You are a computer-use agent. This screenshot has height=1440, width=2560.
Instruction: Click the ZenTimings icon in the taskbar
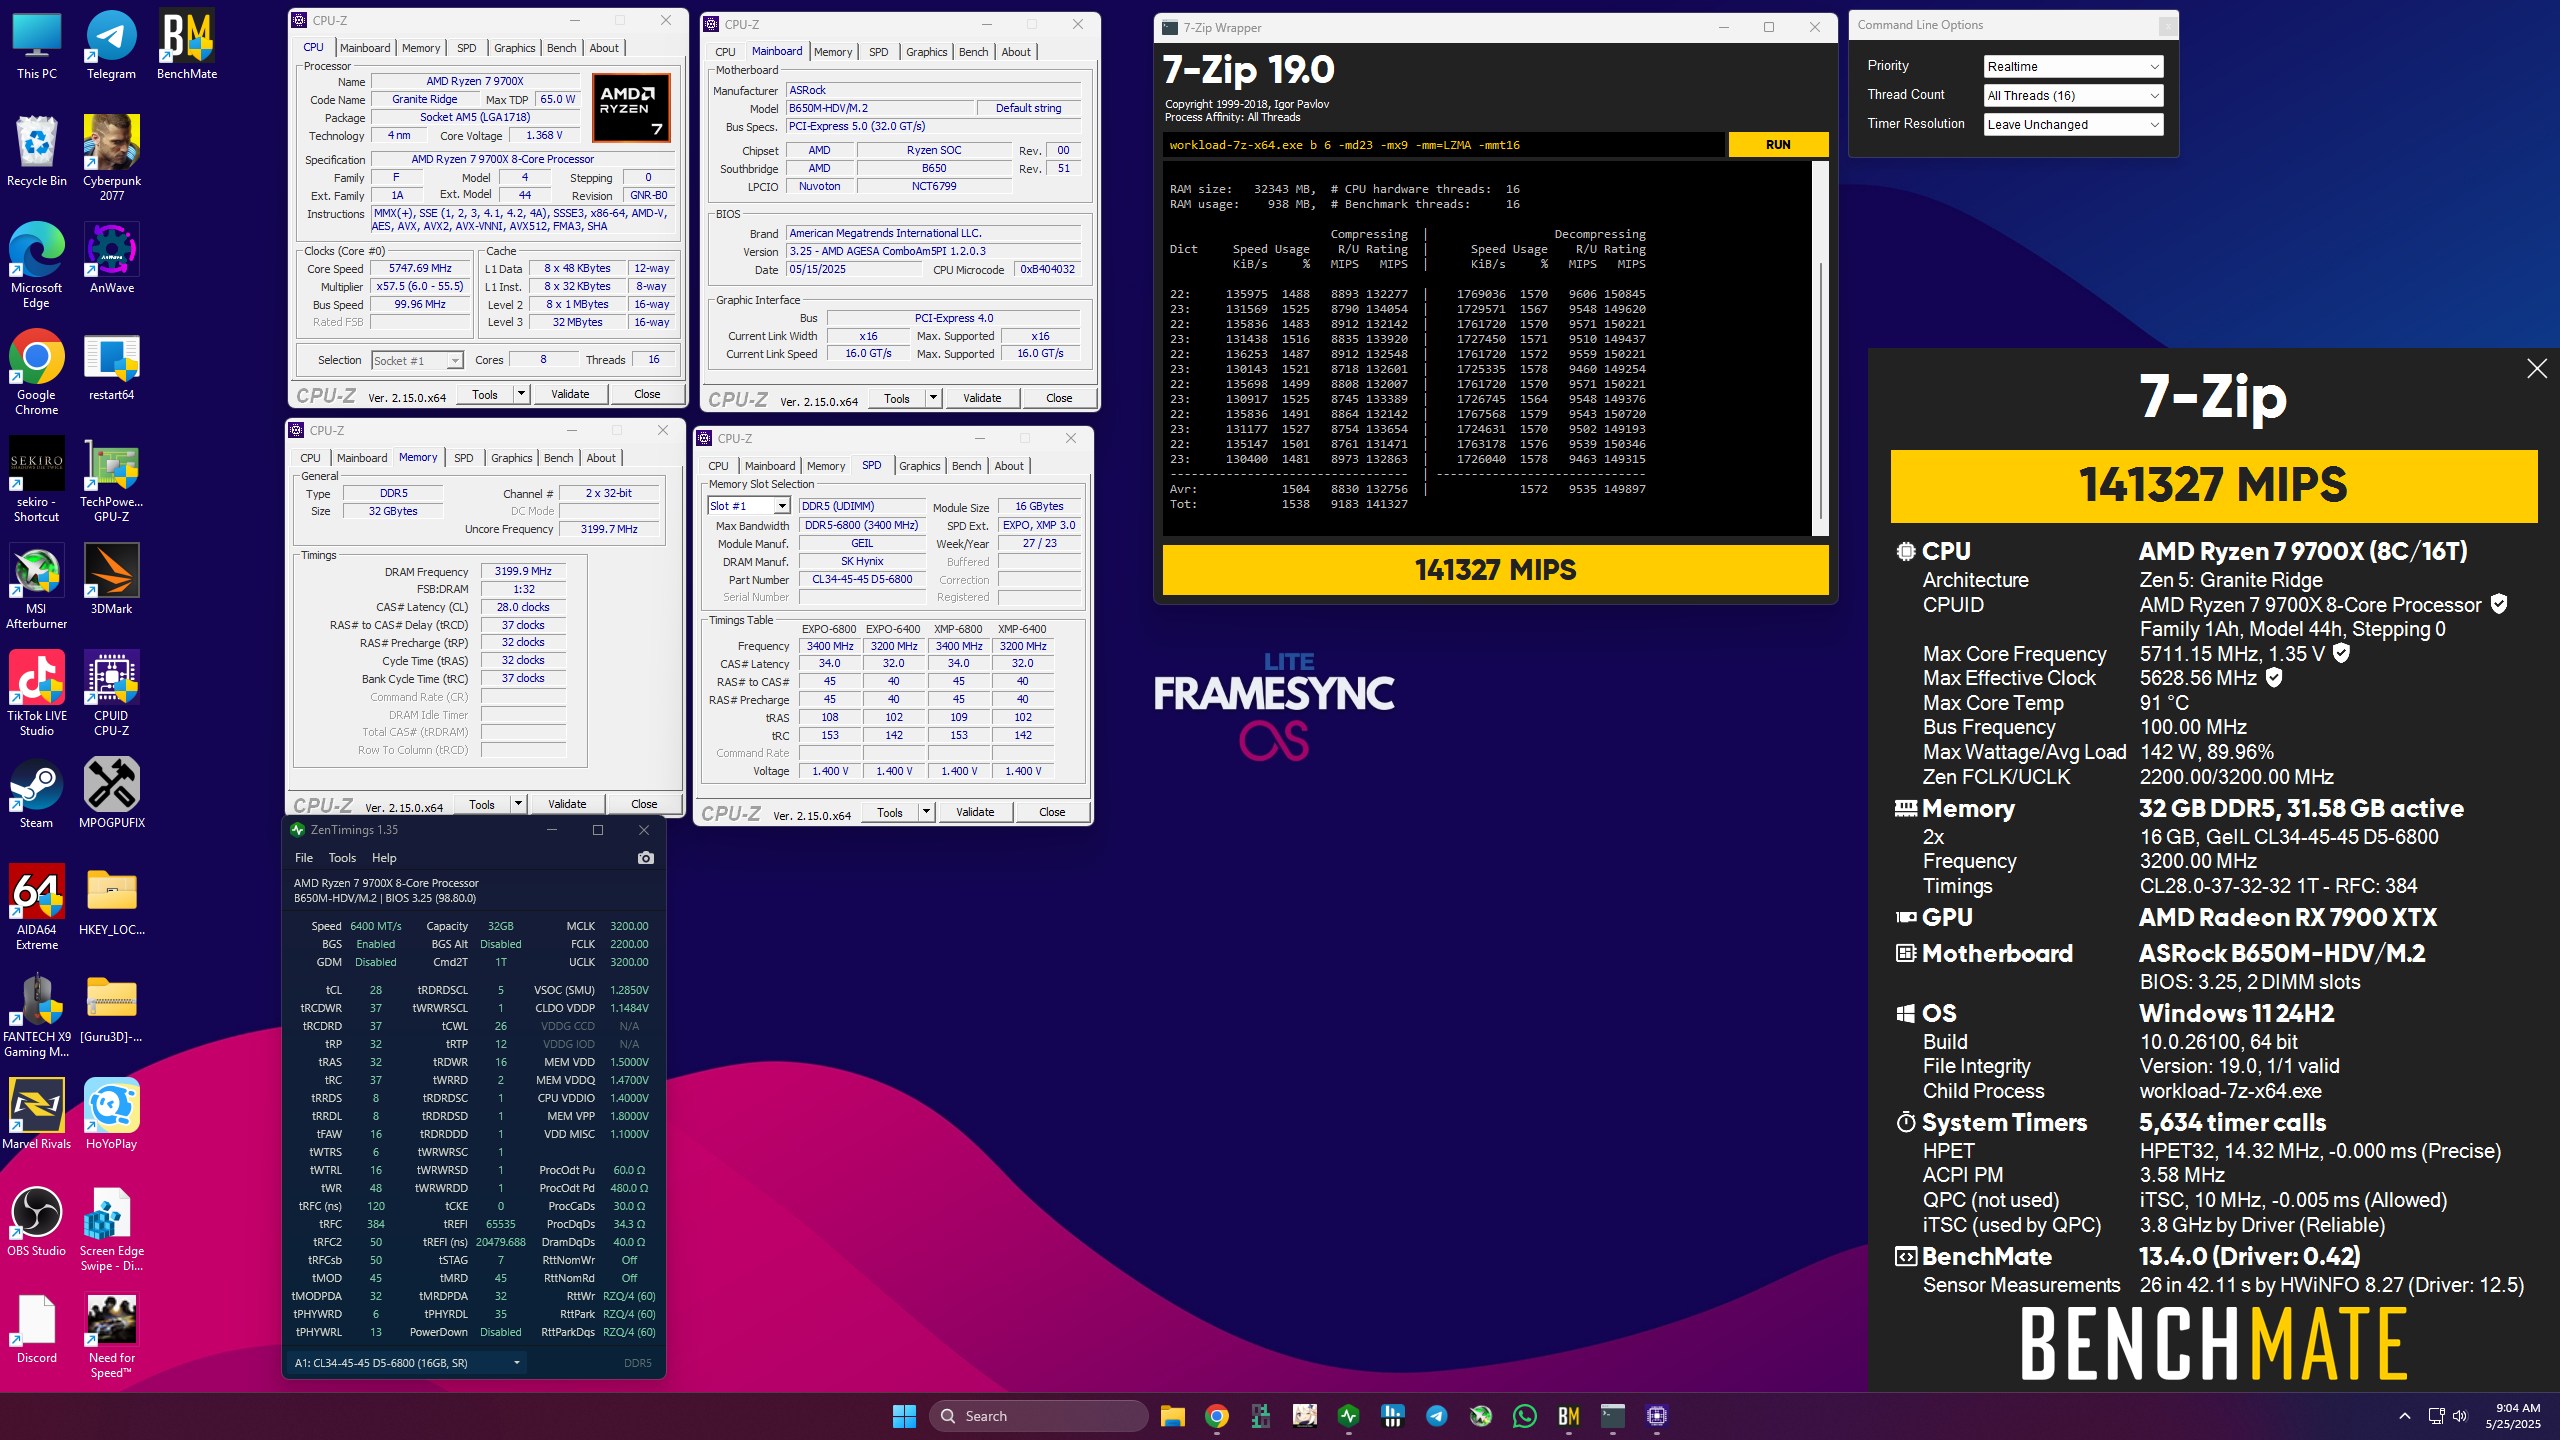(x=1348, y=1416)
